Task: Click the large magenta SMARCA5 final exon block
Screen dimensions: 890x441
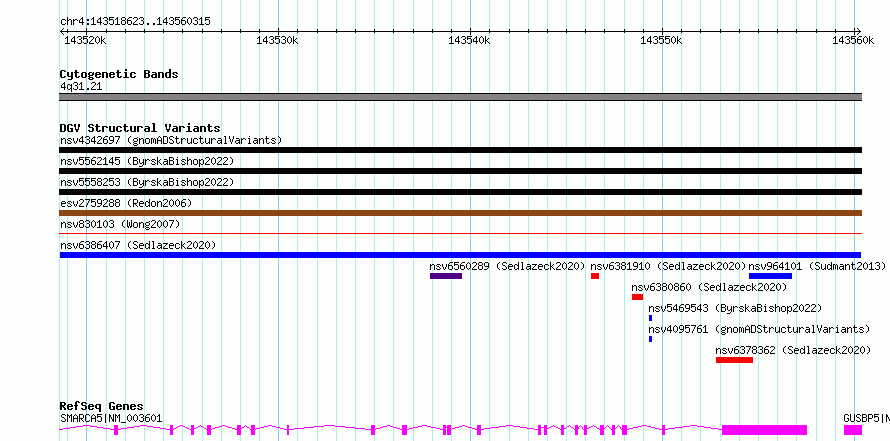Action: point(765,430)
